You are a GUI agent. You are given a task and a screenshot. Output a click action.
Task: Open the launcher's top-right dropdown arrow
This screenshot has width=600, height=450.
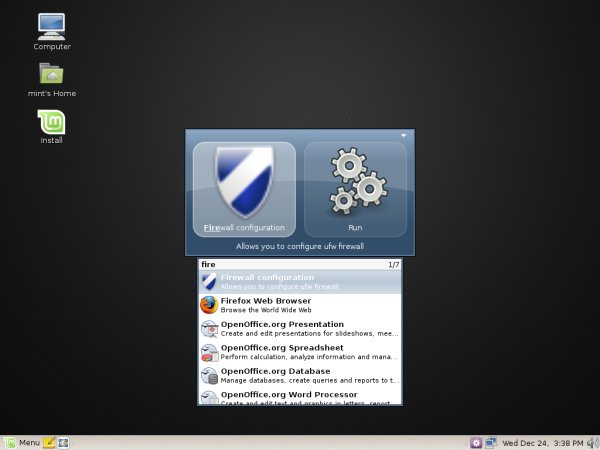404,135
